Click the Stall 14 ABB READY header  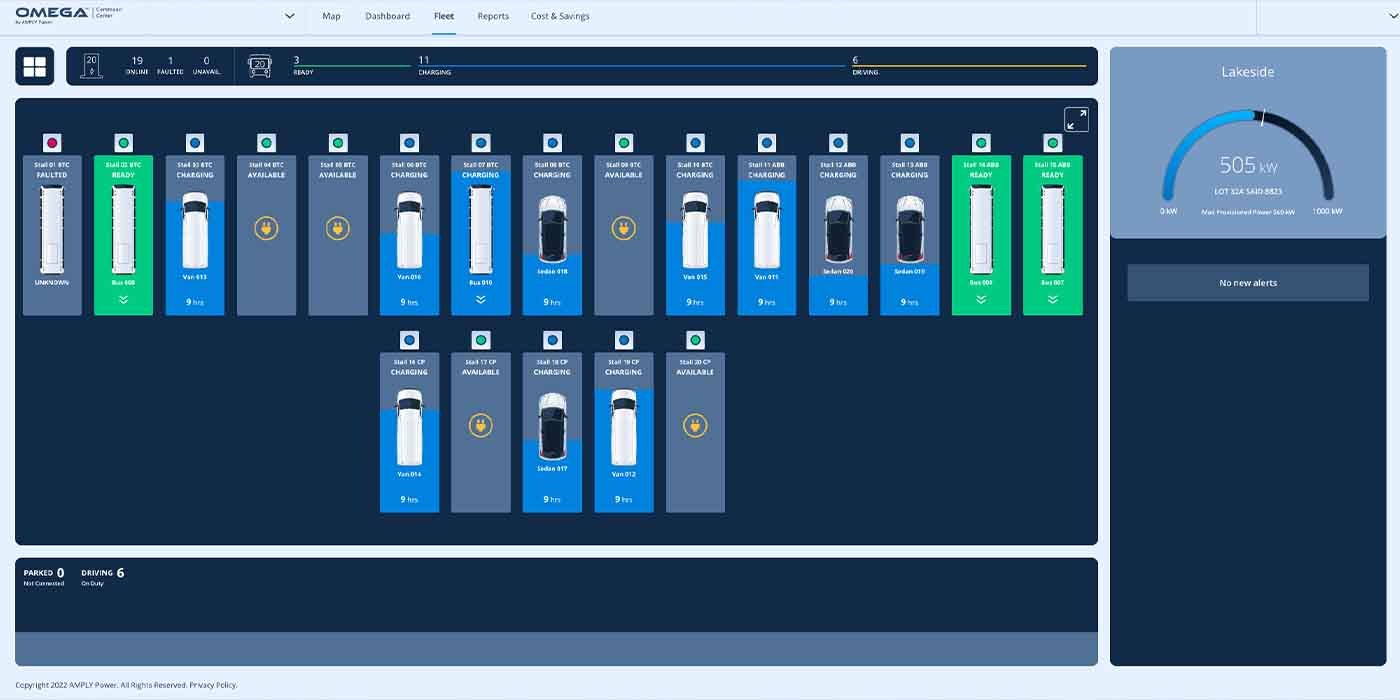click(981, 169)
